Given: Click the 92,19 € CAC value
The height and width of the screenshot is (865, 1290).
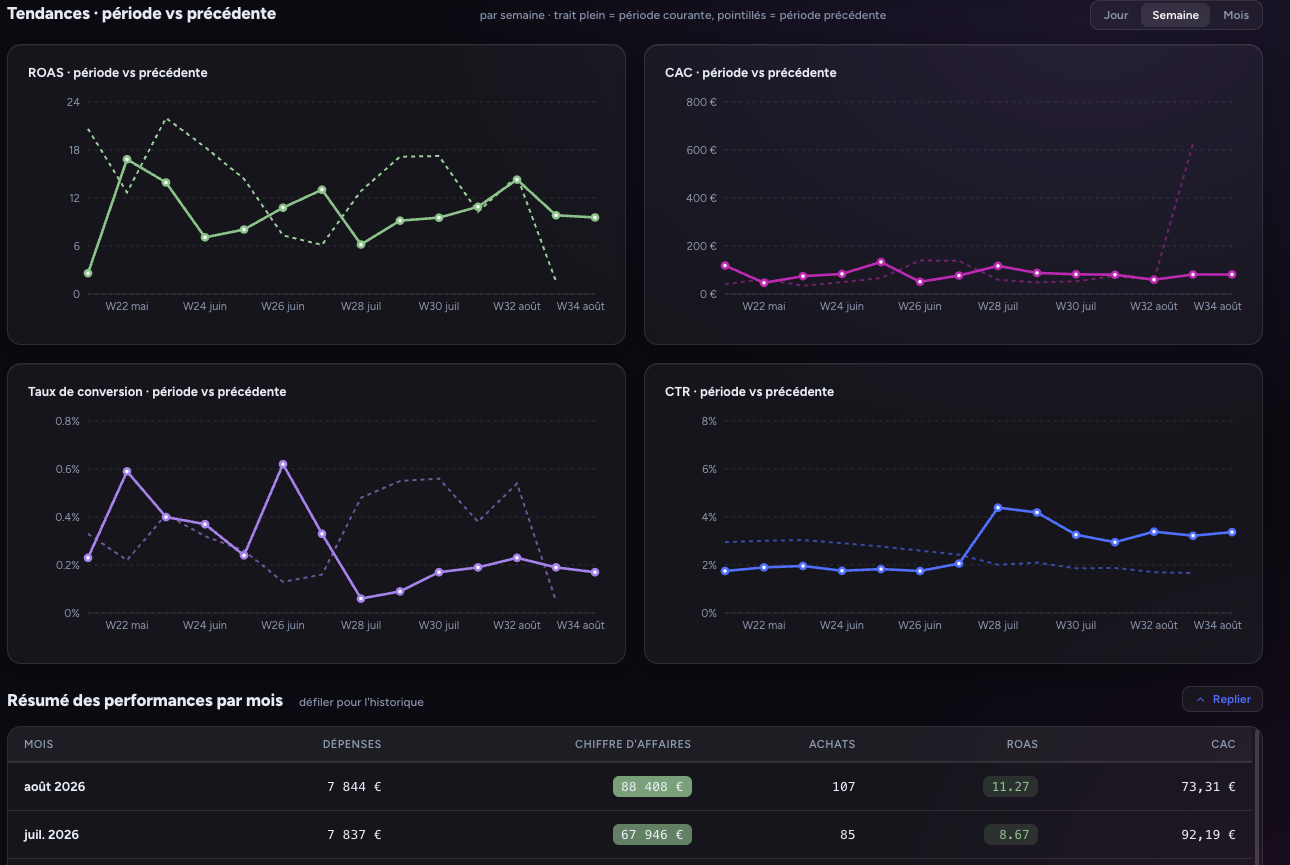Looking at the screenshot, I should [1208, 835].
